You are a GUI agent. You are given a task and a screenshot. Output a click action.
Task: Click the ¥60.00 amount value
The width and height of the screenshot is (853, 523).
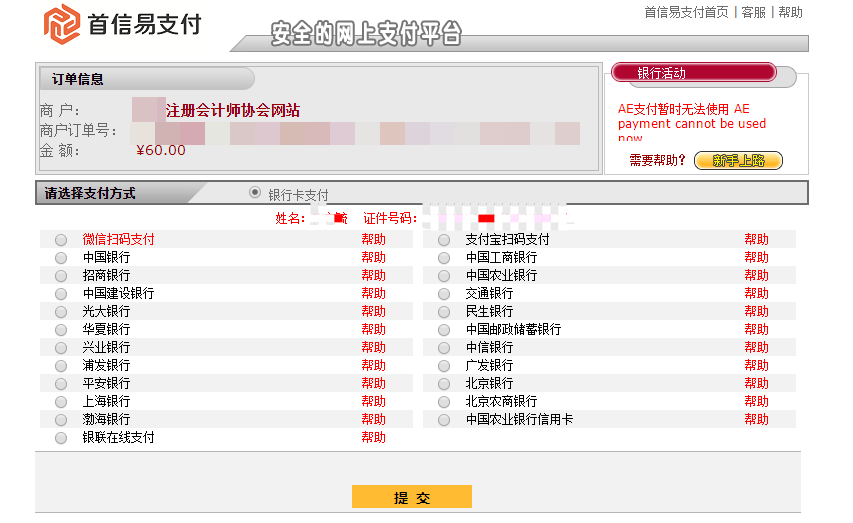(160, 150)
